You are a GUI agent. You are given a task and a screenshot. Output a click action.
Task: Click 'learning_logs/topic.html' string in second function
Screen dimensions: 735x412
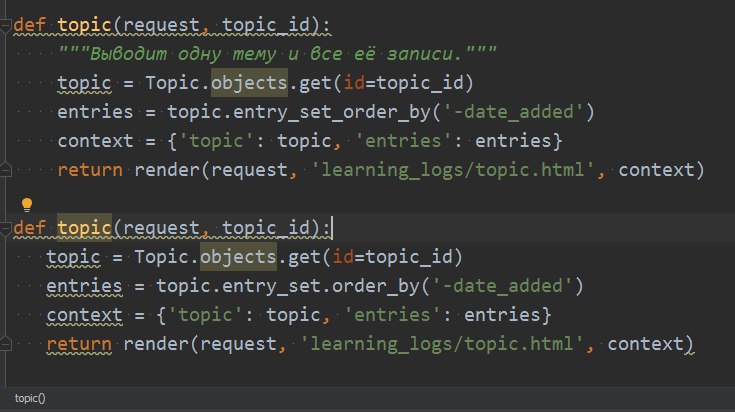[442, 344]
